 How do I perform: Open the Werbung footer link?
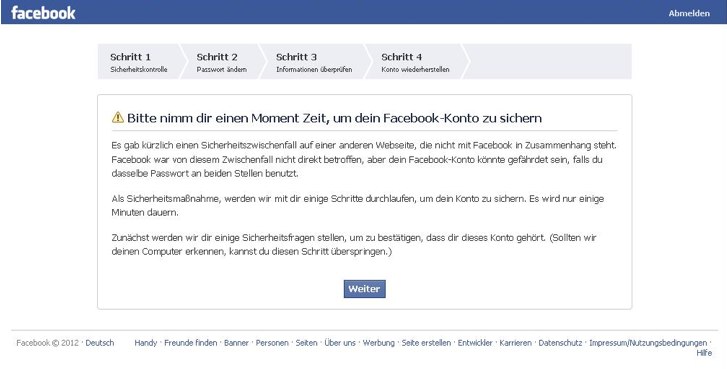378,343
